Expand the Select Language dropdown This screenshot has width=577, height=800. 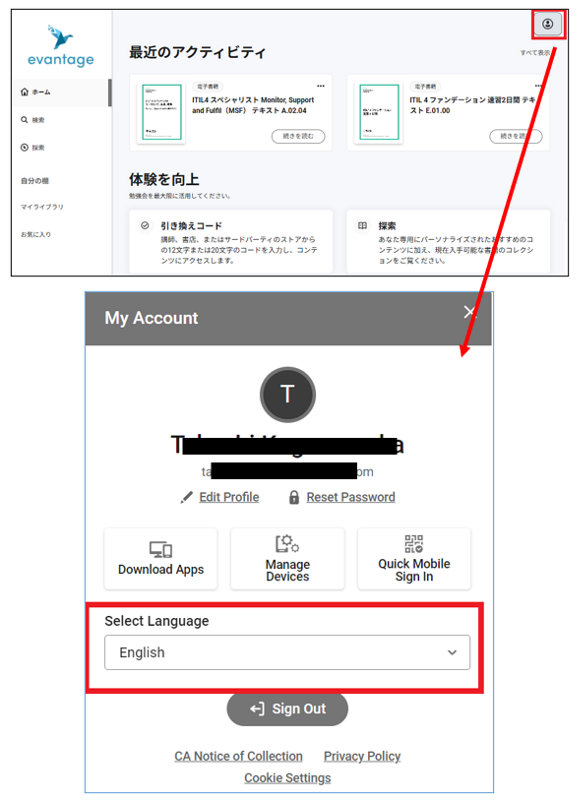(287, 652)
